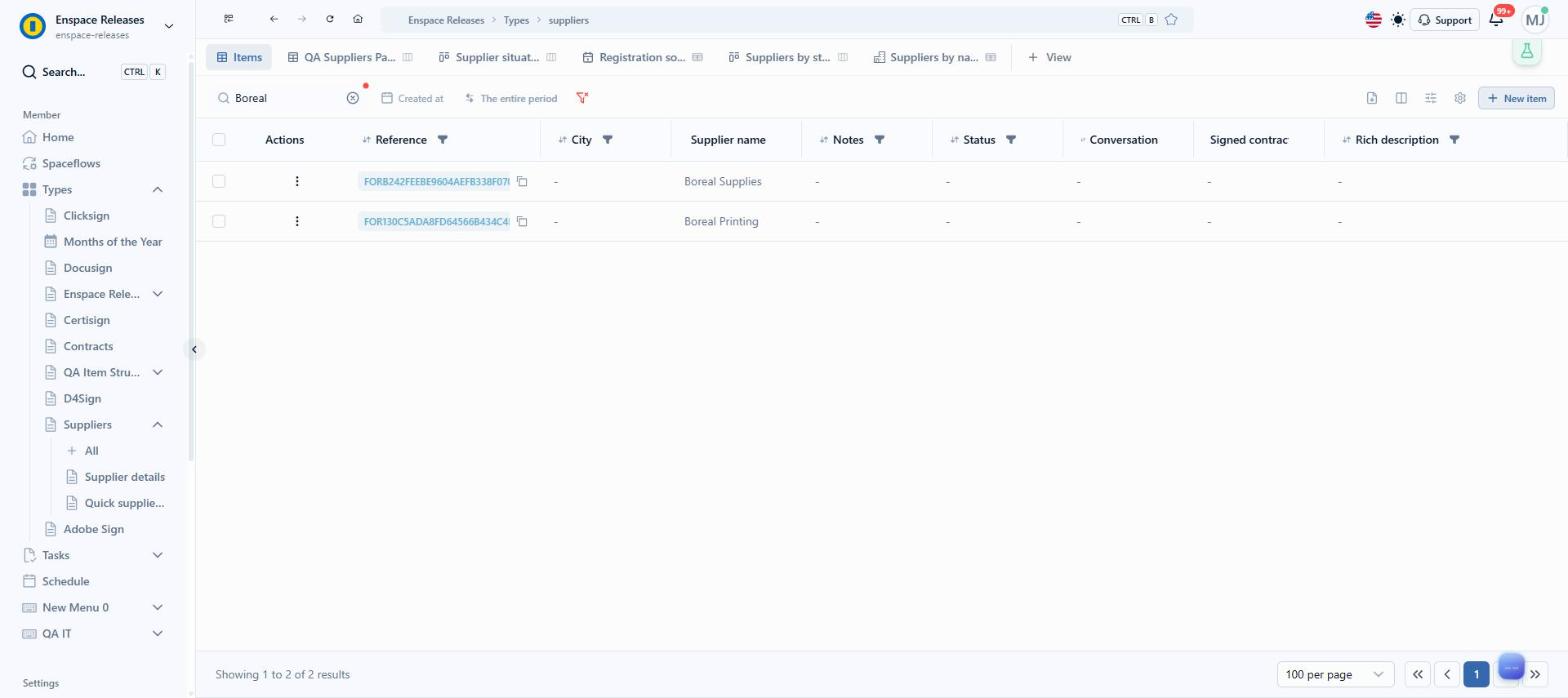Open actions menu for Boreal Printing row
This screenshot has height=698, width=1568.
tap(297, 221)
